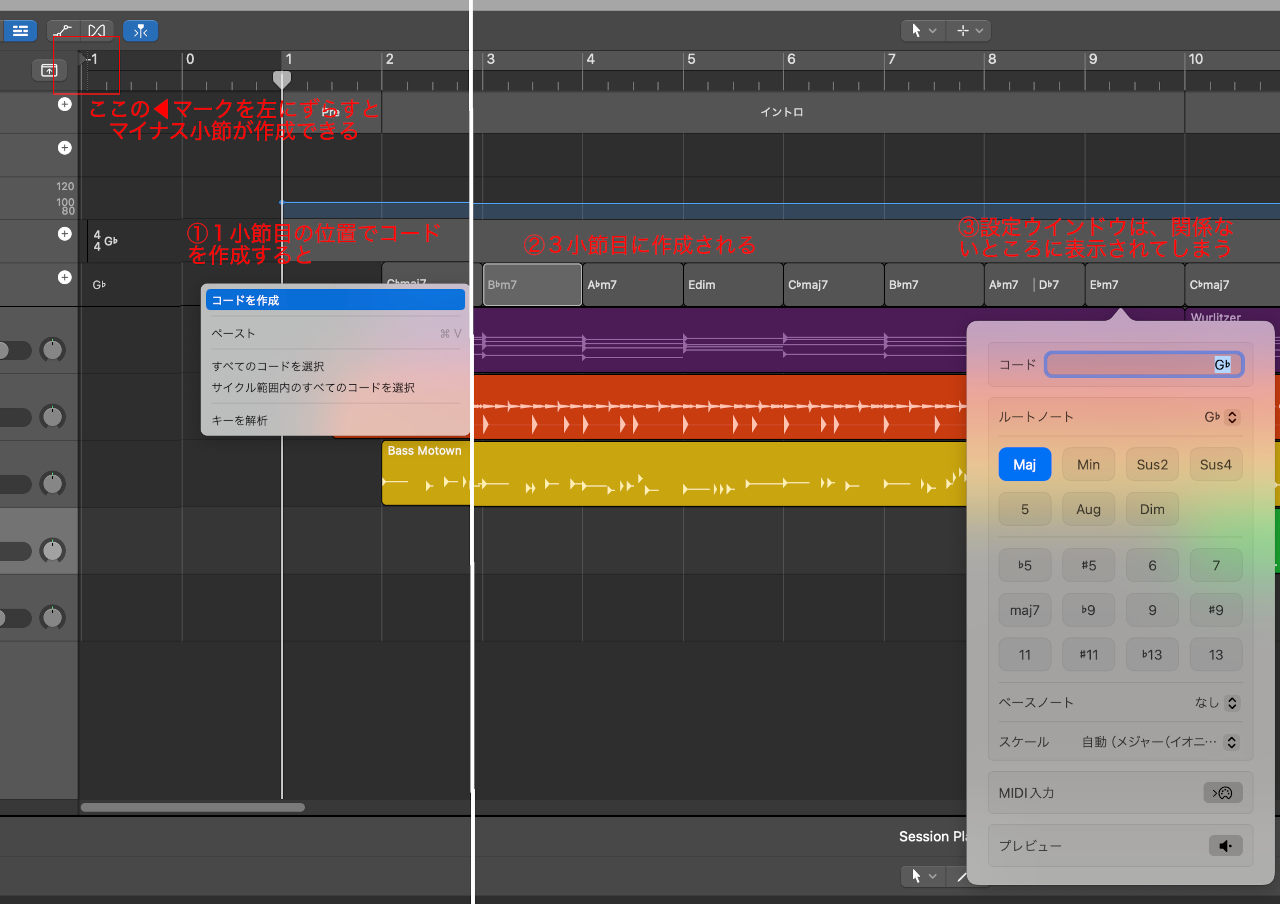Toggle the blue track list view button
The height and width of the screenshot is (904, 1280).
[20, 31]
